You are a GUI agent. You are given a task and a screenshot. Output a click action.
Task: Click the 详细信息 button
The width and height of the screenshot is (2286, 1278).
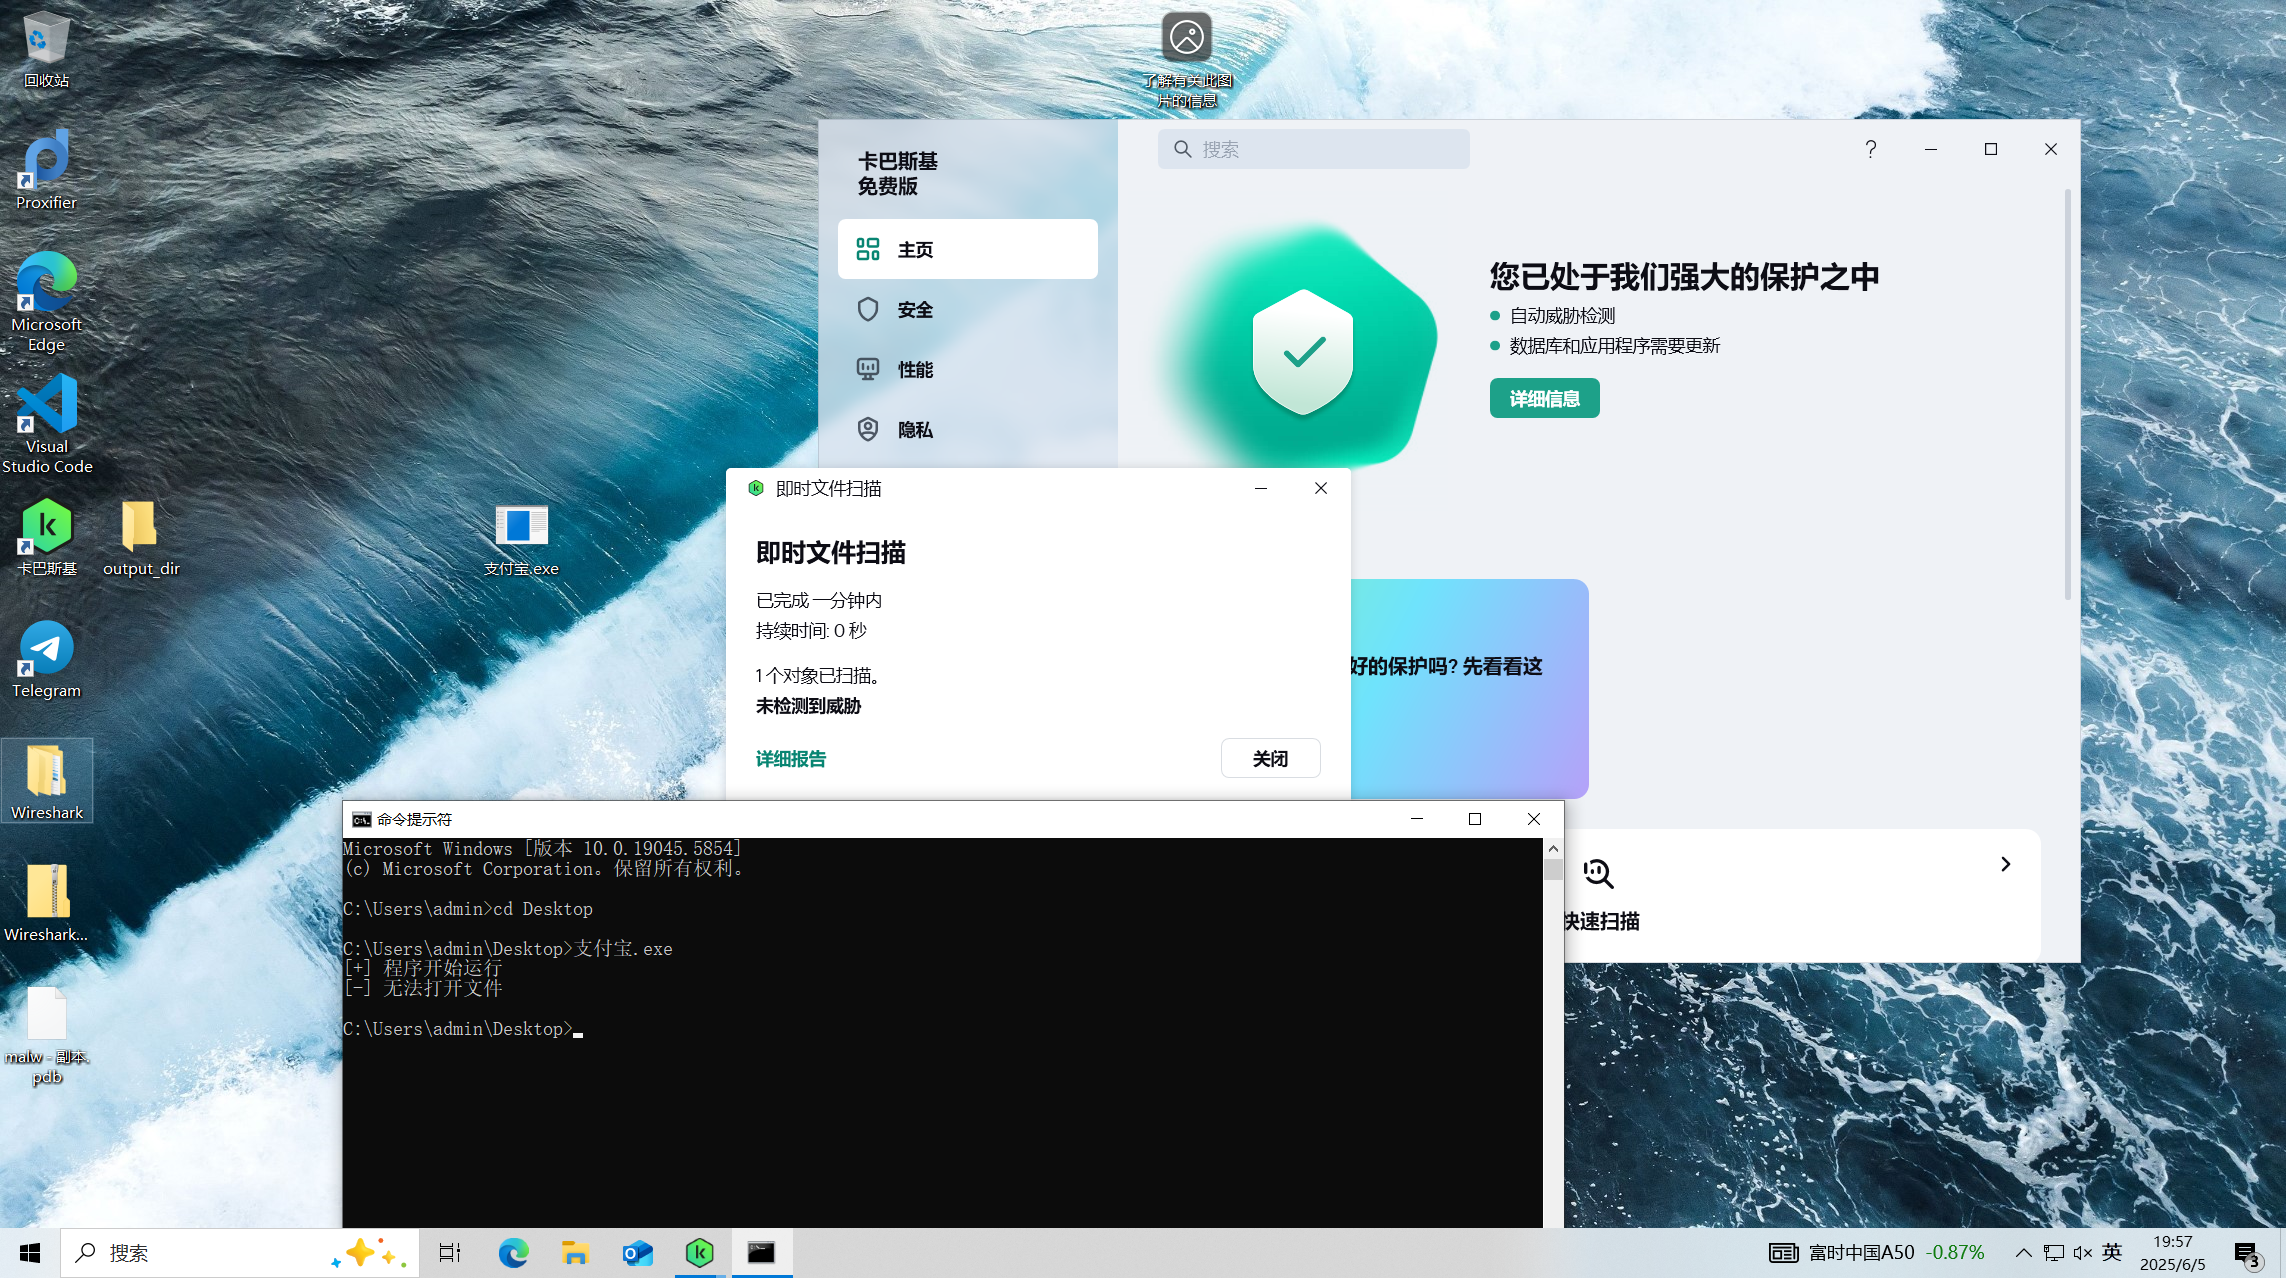pos(1544,398)
